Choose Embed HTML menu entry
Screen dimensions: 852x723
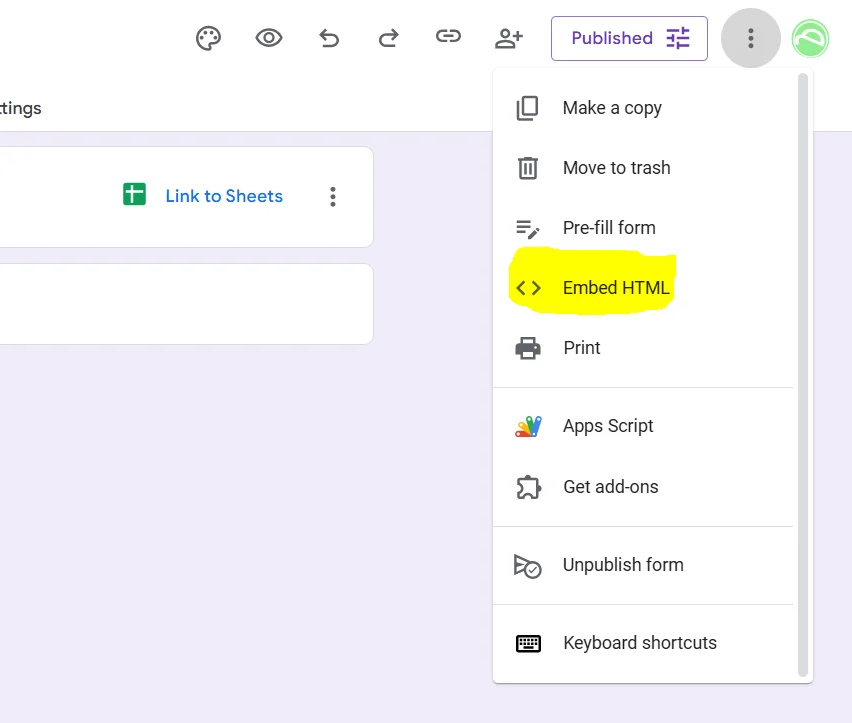click(616, 288)
